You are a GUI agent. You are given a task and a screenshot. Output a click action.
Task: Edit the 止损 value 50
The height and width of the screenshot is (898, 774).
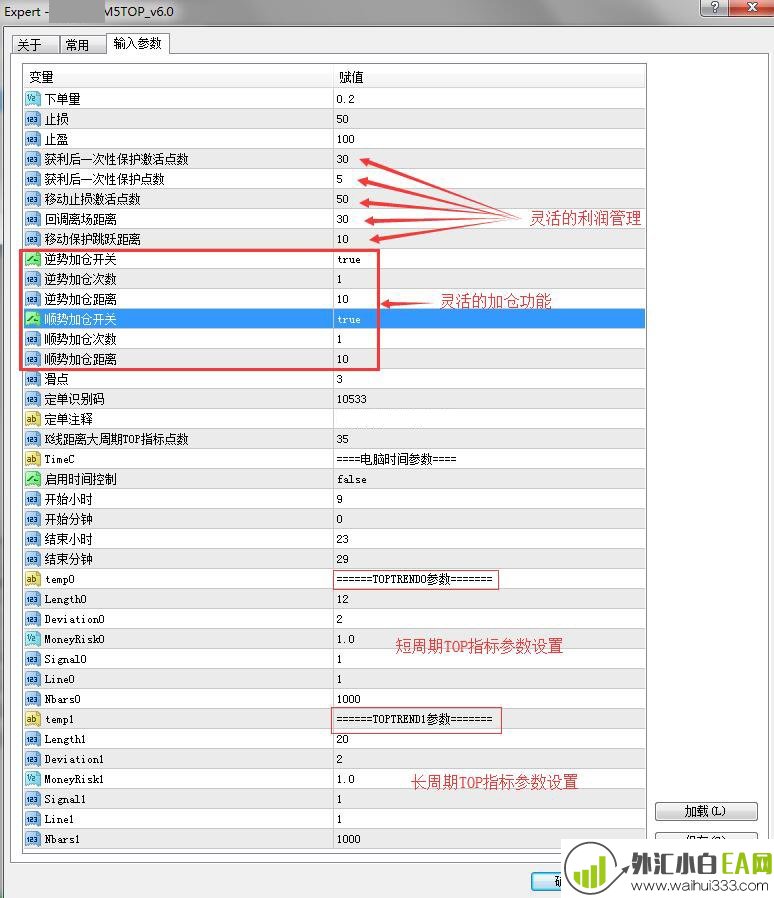(x=489, y=119)
